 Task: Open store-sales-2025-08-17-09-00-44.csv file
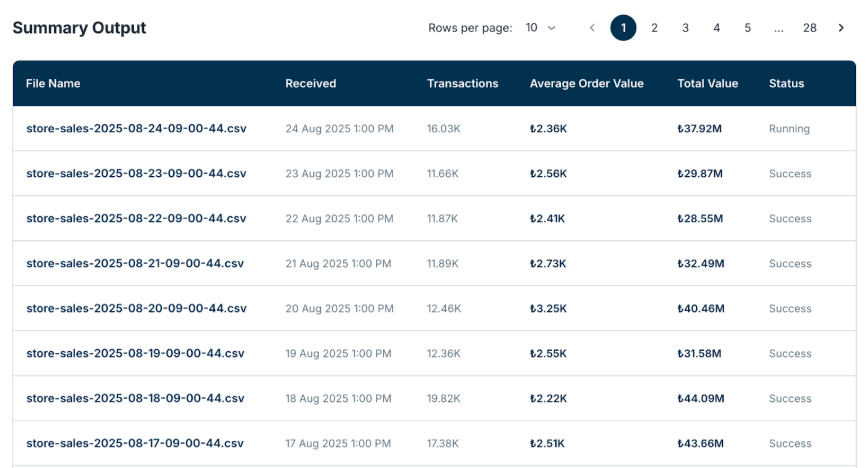pos(135,444)
